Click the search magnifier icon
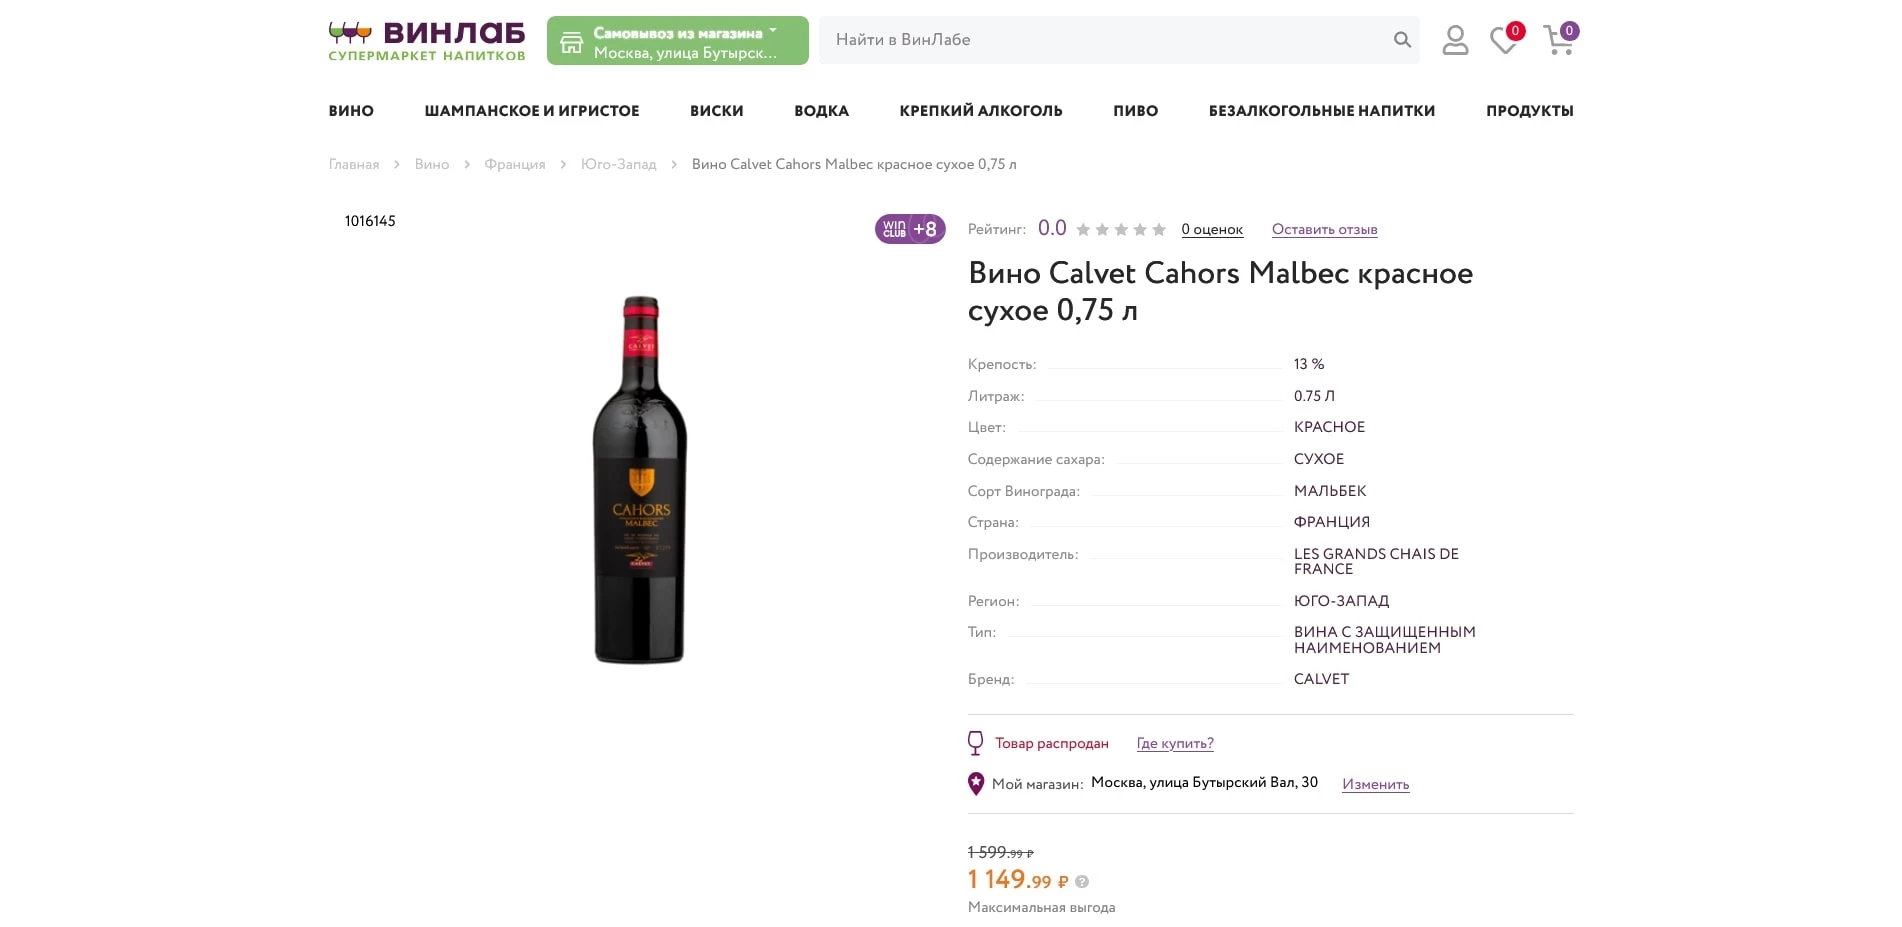The image size is (1902, 927). (x=1402, y=40)
